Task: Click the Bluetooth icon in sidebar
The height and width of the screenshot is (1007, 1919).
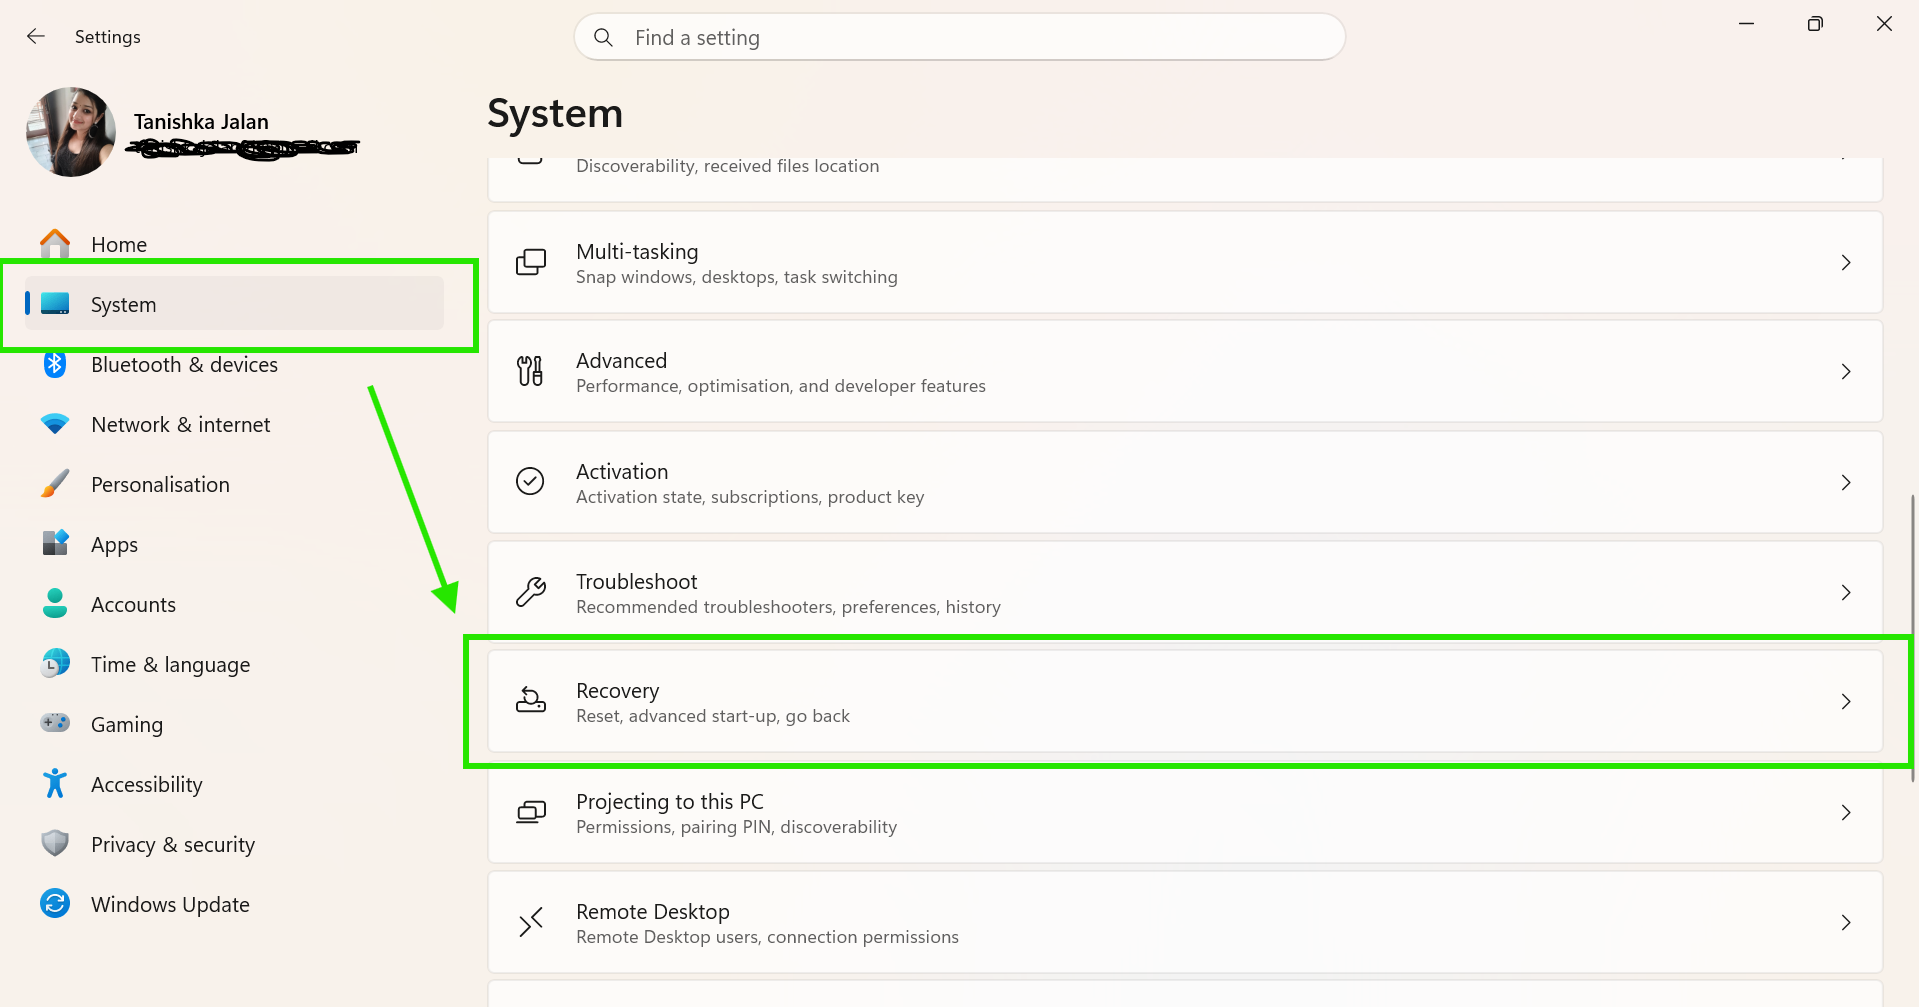Action: click(x=55, y=364)
